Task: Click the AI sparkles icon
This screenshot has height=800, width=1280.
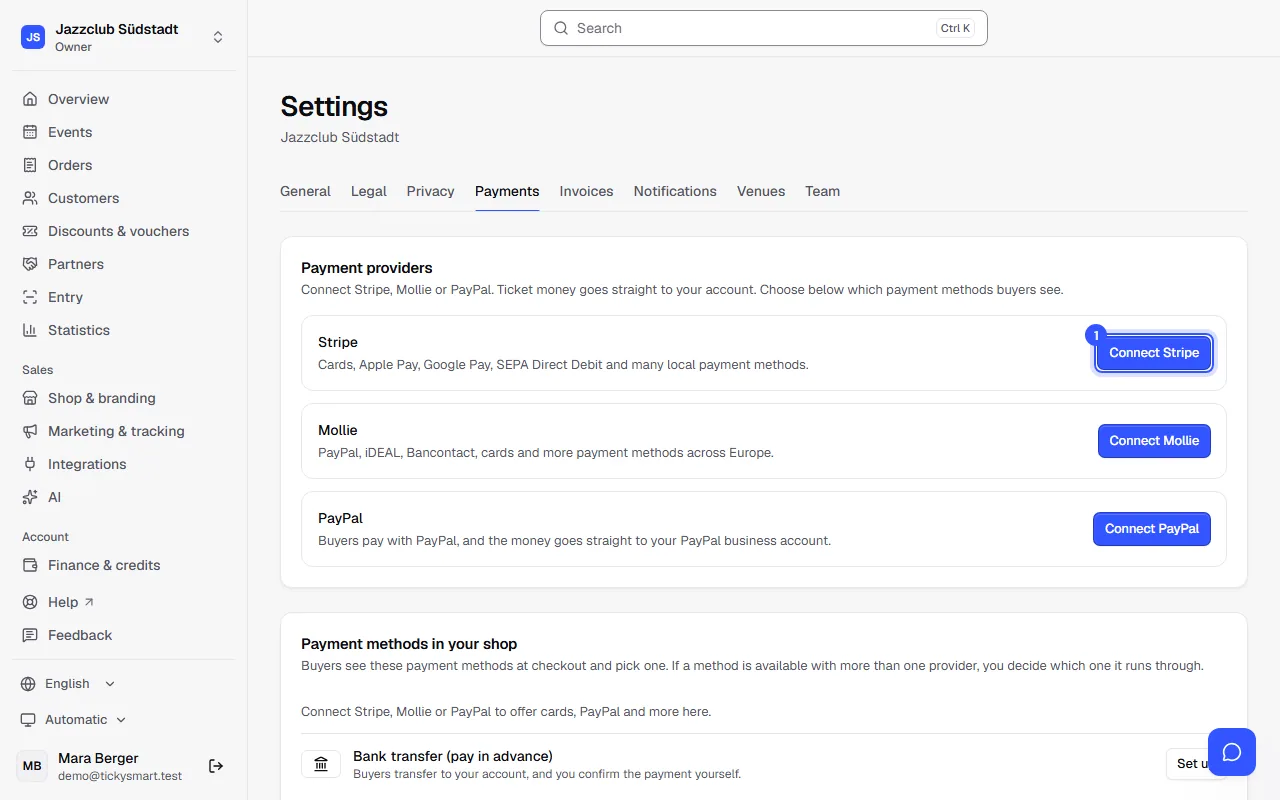Action: [30, 497]
